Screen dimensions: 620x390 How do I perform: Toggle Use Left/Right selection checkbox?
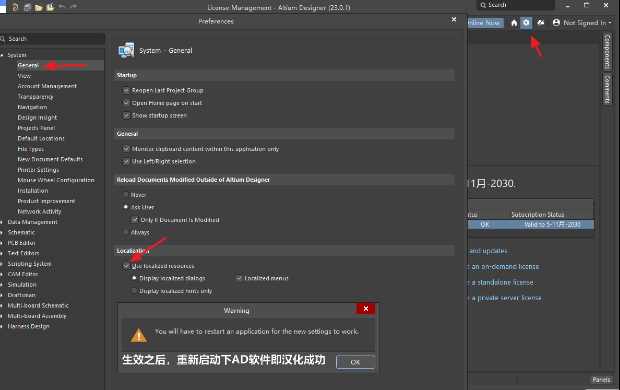point(126,161)
